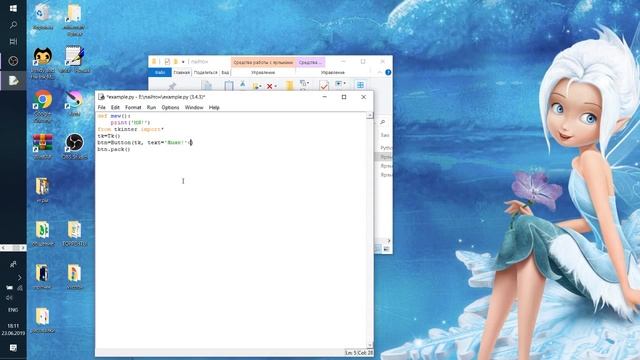Click IDLE editor scrollbar up arrow
This screenshot has width=640, height=360.
[370, 116]
